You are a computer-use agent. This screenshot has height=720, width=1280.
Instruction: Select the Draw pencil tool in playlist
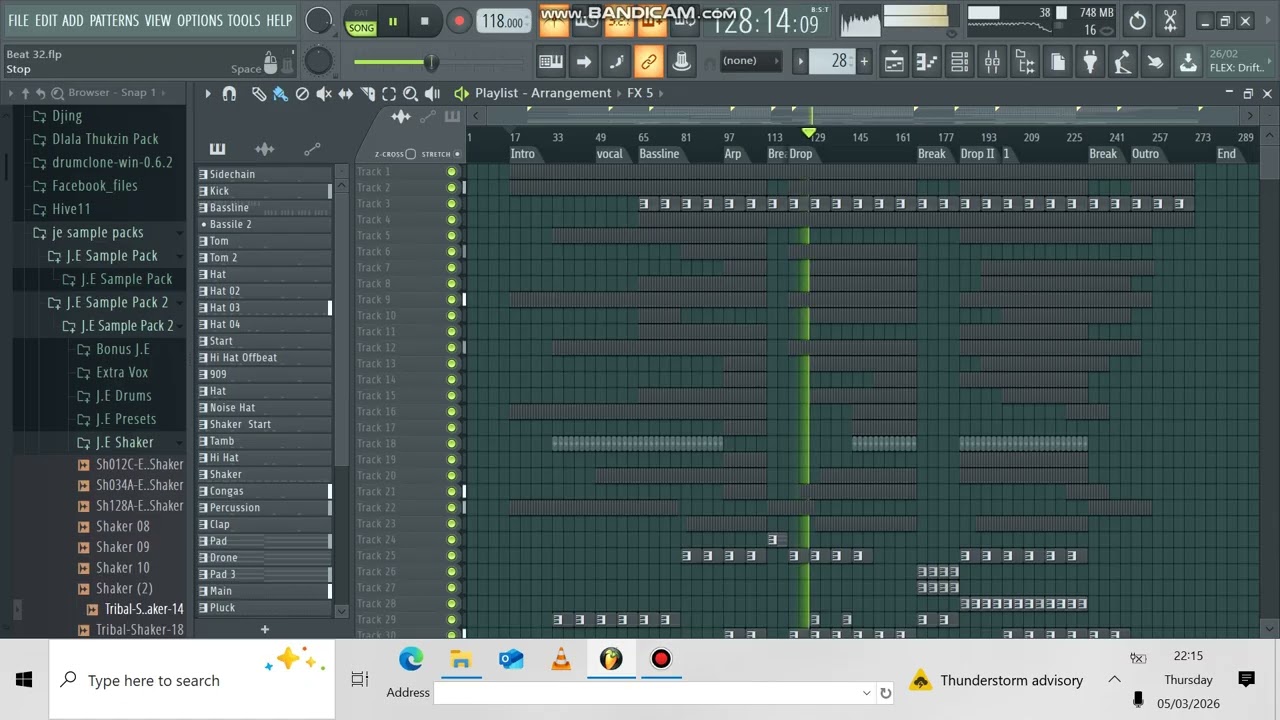tap(258, 93)
